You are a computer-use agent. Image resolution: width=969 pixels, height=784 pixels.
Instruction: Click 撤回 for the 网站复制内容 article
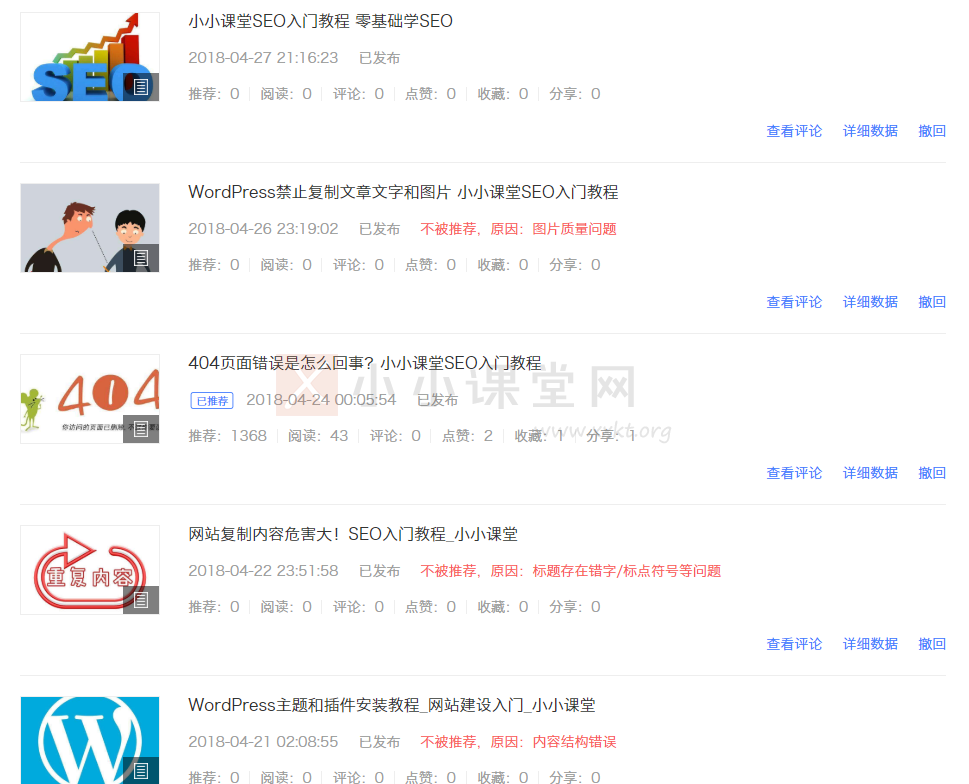click(x=932, y=644)
